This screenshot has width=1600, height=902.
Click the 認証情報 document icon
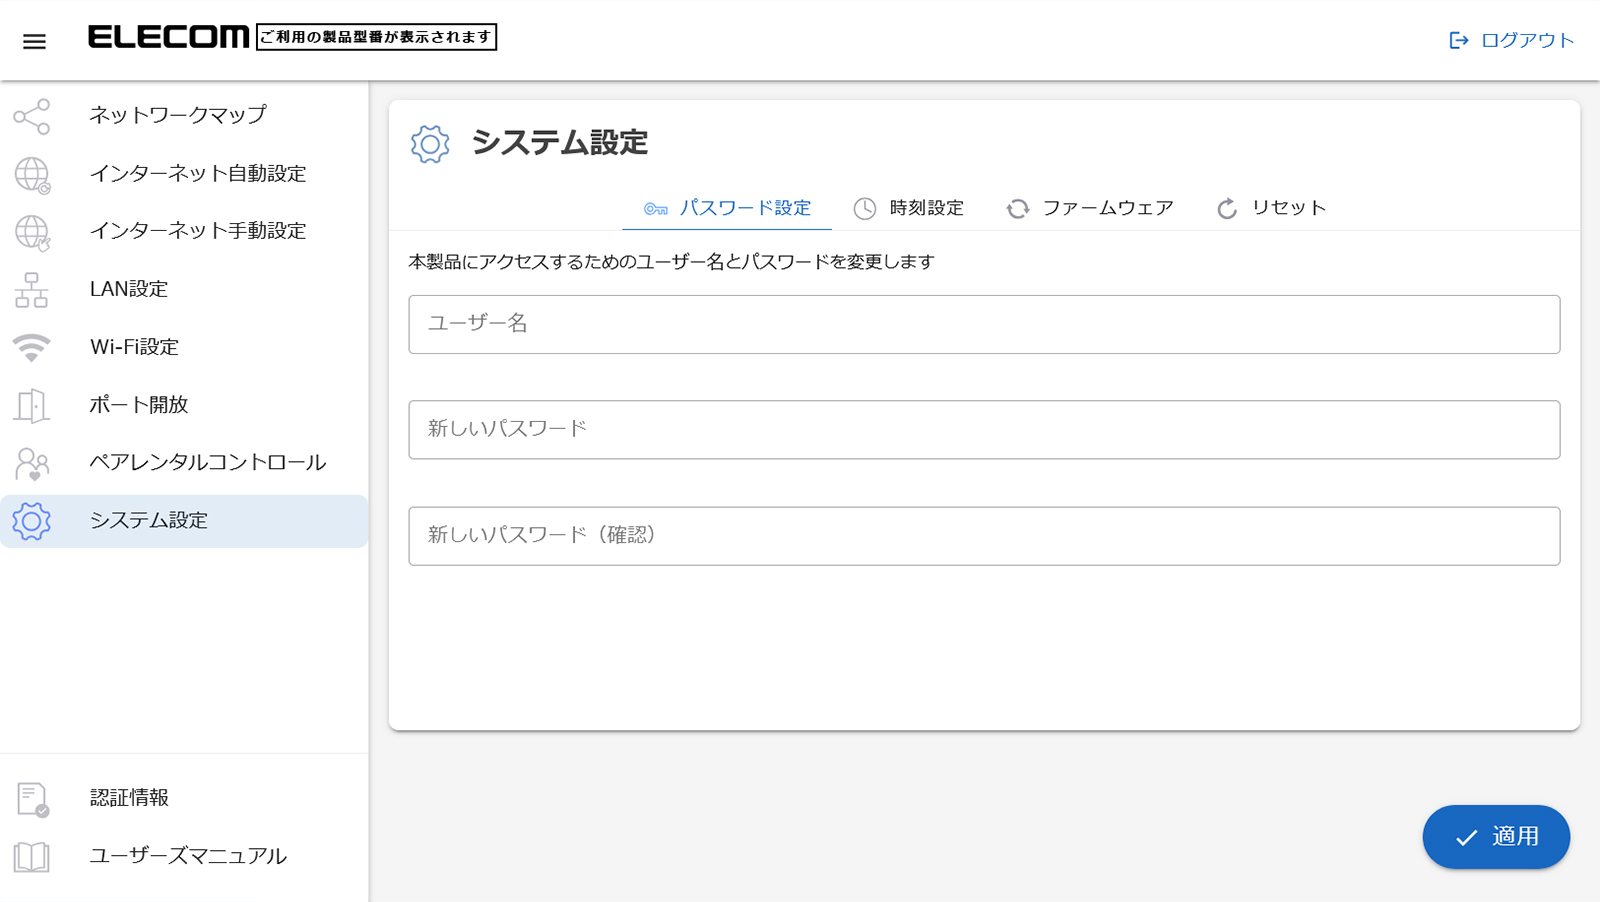[32, 799]
